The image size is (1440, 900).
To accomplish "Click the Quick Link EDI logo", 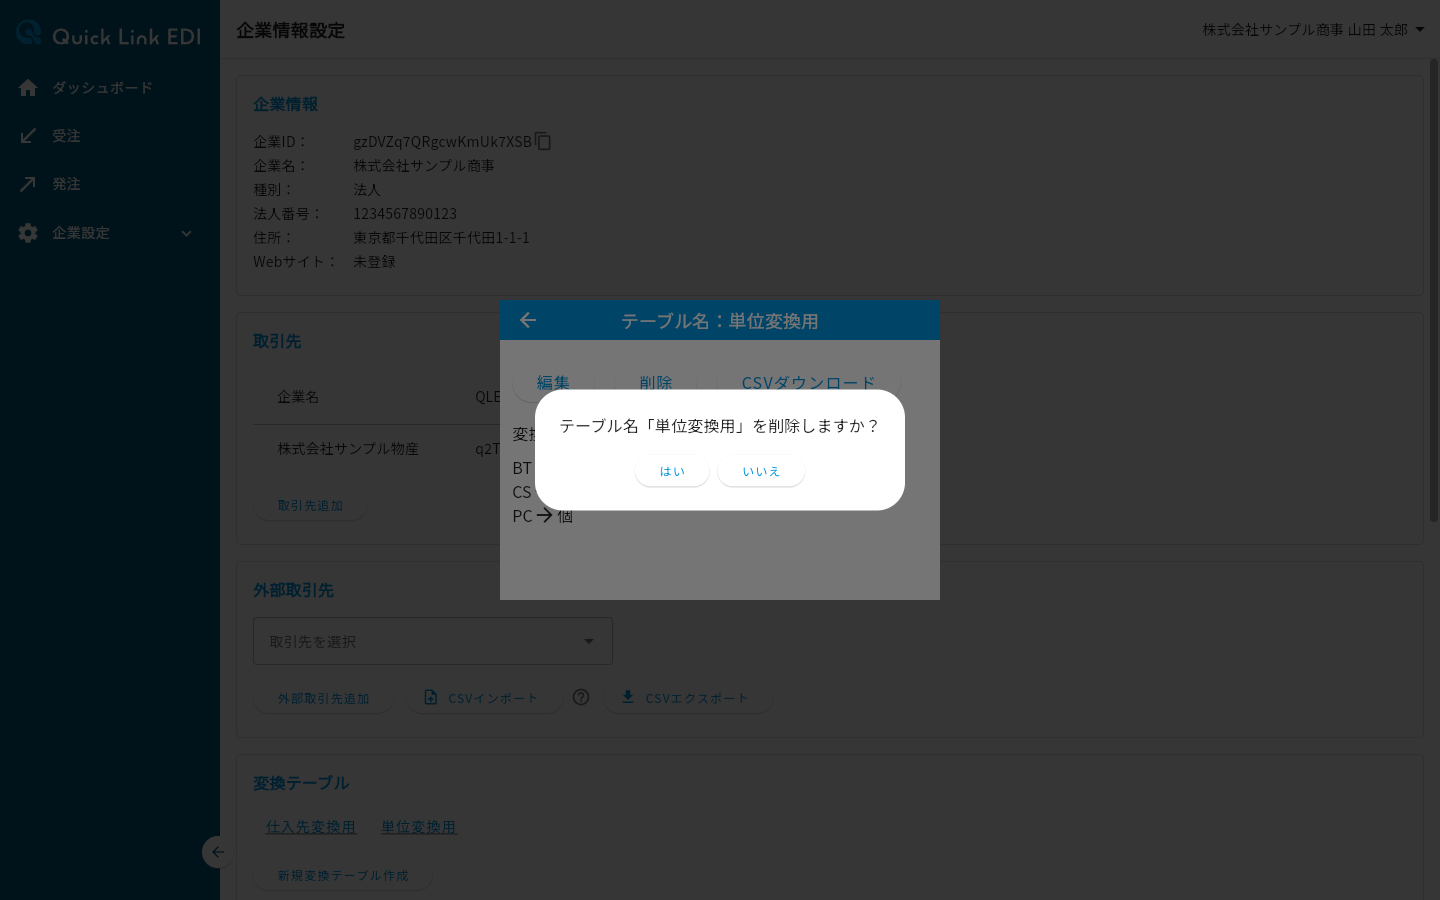I will pos(109,34).
